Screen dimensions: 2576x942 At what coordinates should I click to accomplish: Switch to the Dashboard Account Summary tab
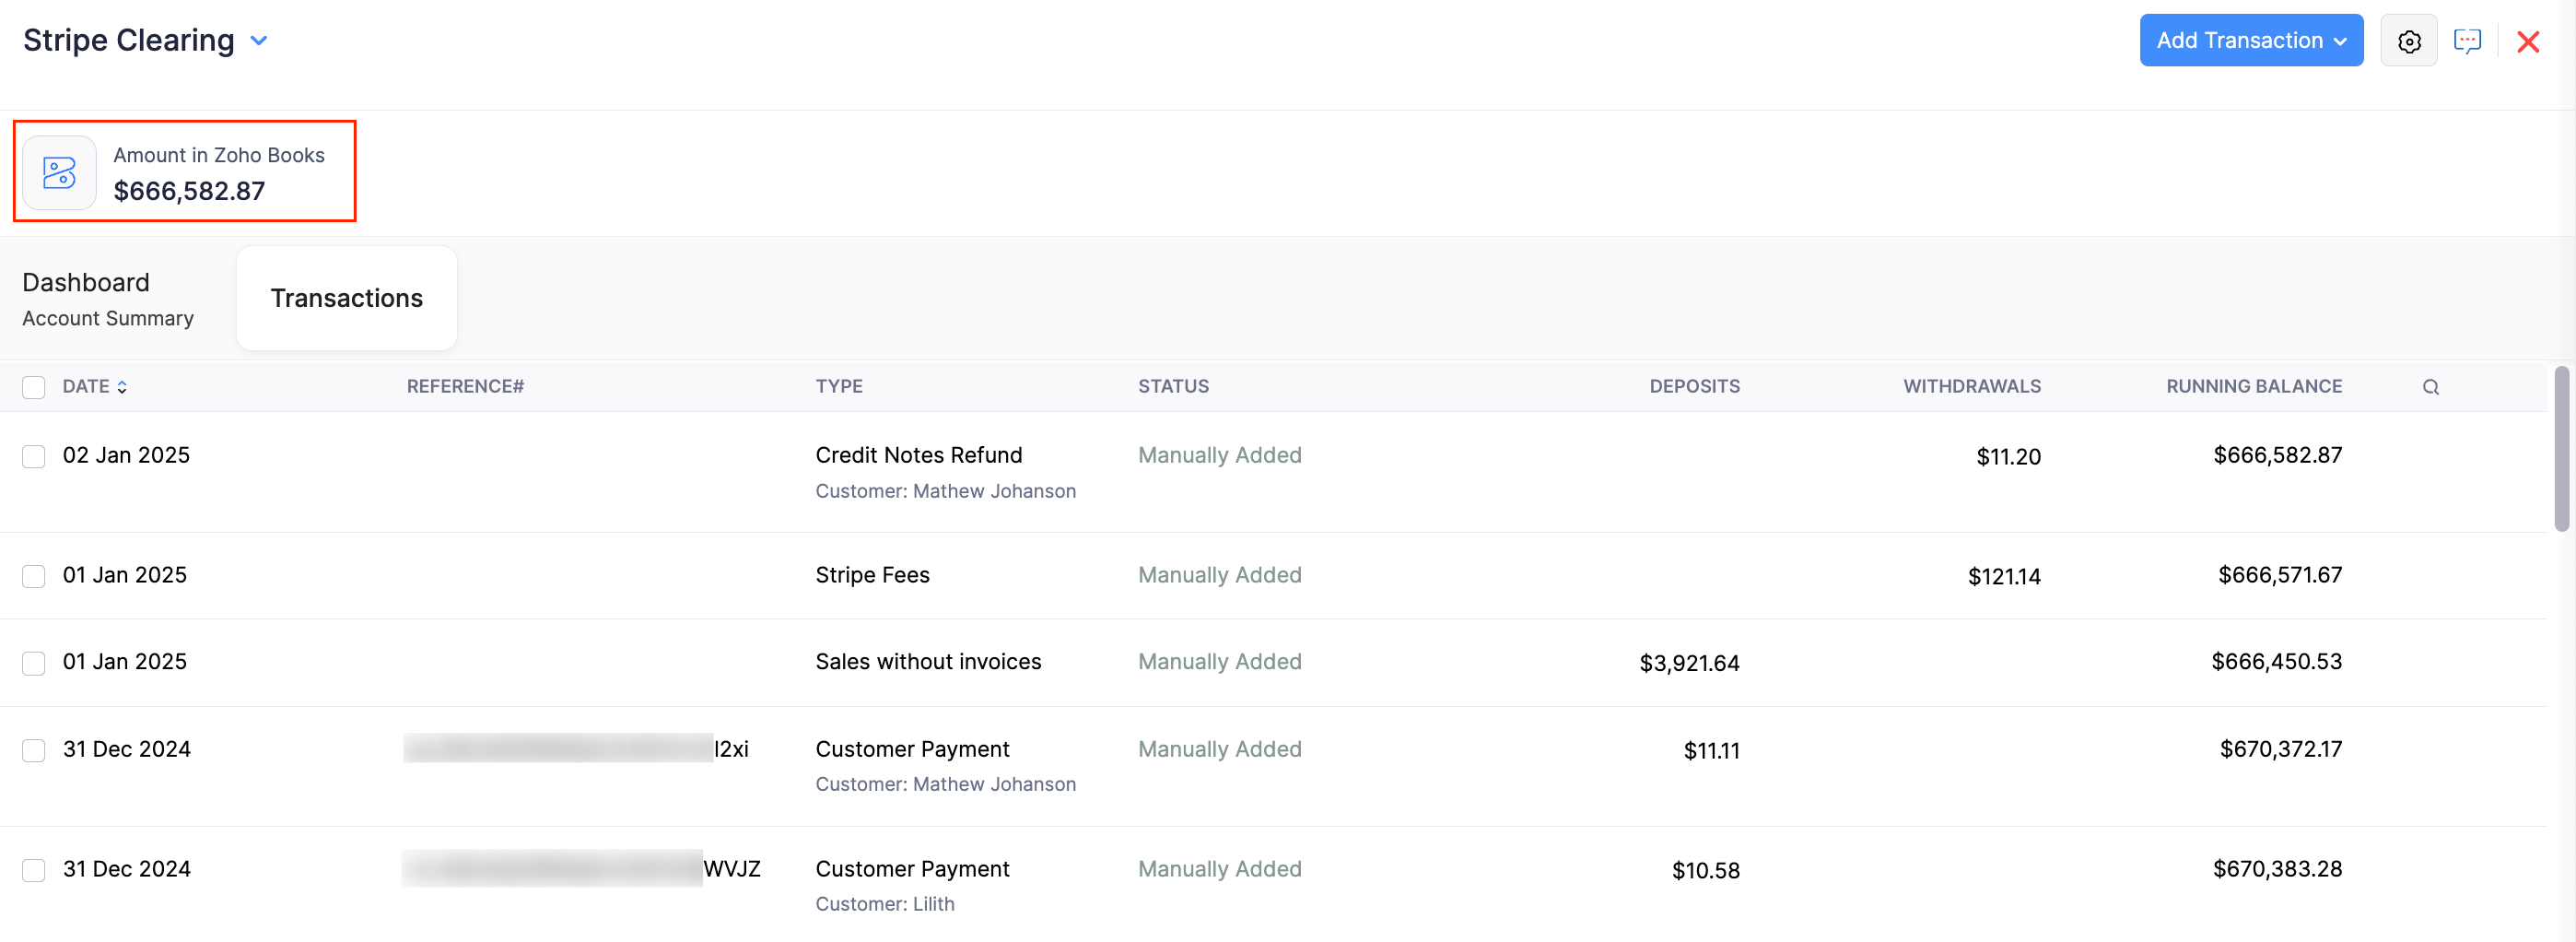[108, 298]
